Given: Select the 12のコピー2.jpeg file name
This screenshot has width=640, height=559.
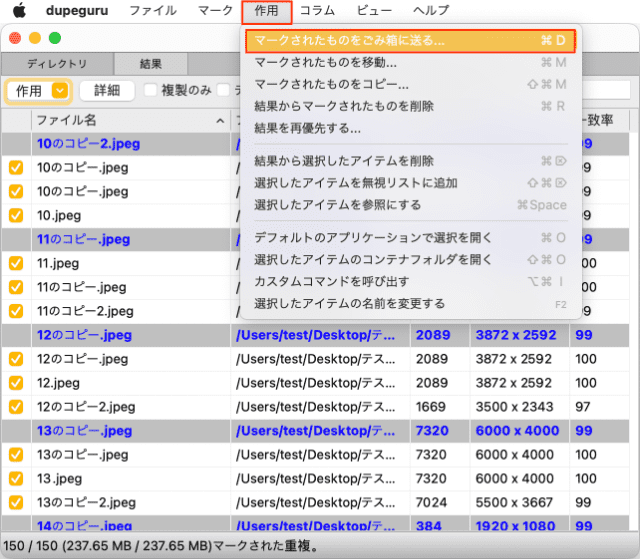Looking at the screenshot, I should [x=86, y=407].
